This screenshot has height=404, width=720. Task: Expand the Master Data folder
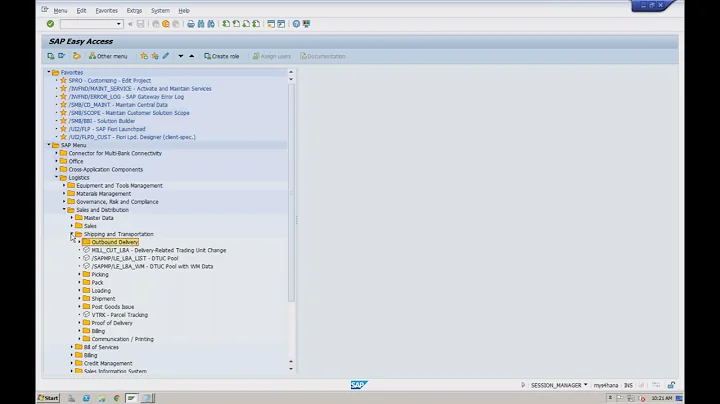click(72, 218)
